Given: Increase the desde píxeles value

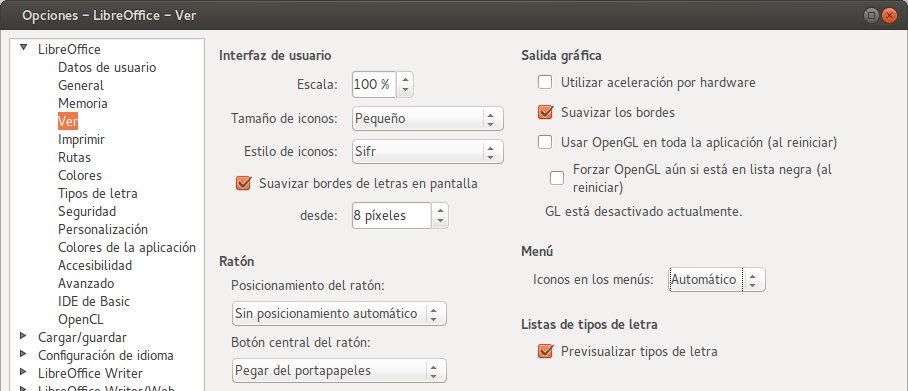Looking at the screenshot, I should point(440,209).
